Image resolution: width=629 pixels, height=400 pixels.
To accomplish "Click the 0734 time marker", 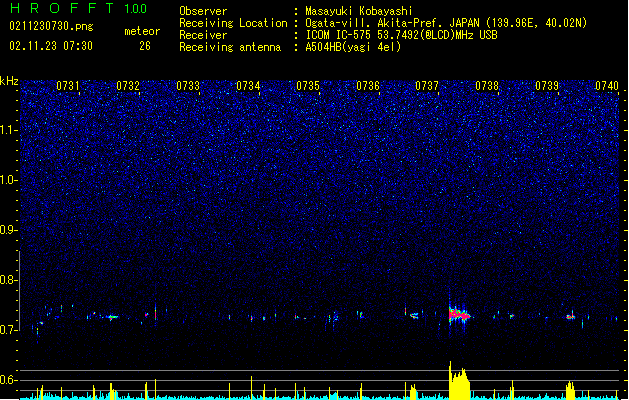I will pos(248,86).
